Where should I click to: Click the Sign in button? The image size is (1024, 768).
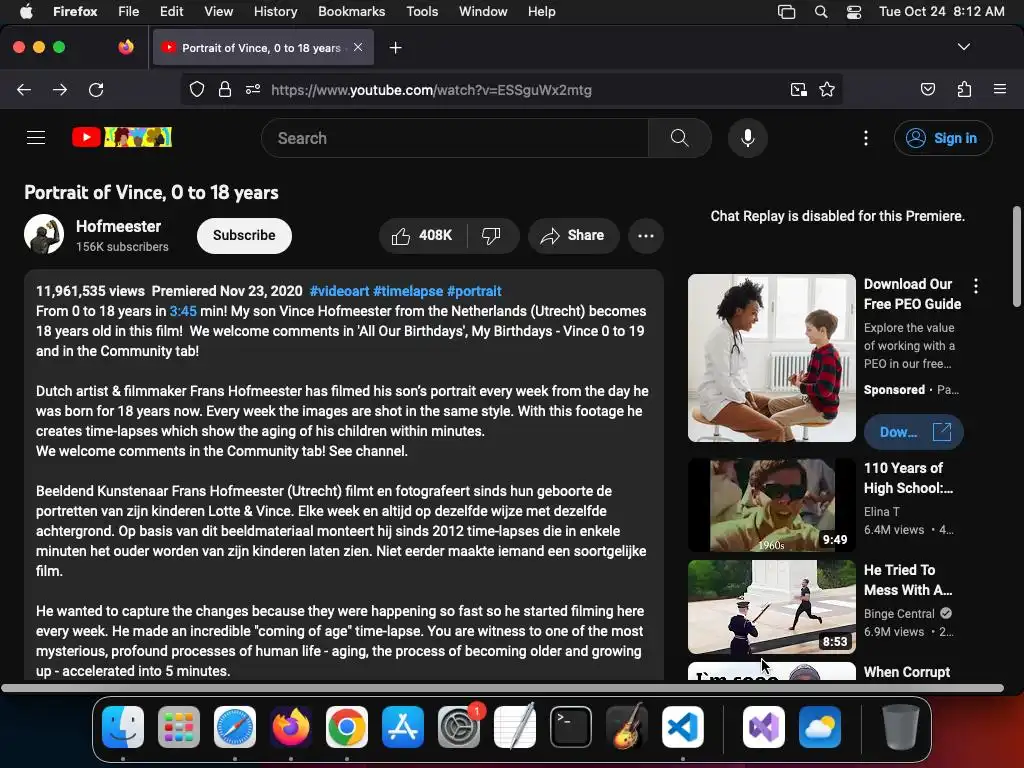(x=943, y=138)
